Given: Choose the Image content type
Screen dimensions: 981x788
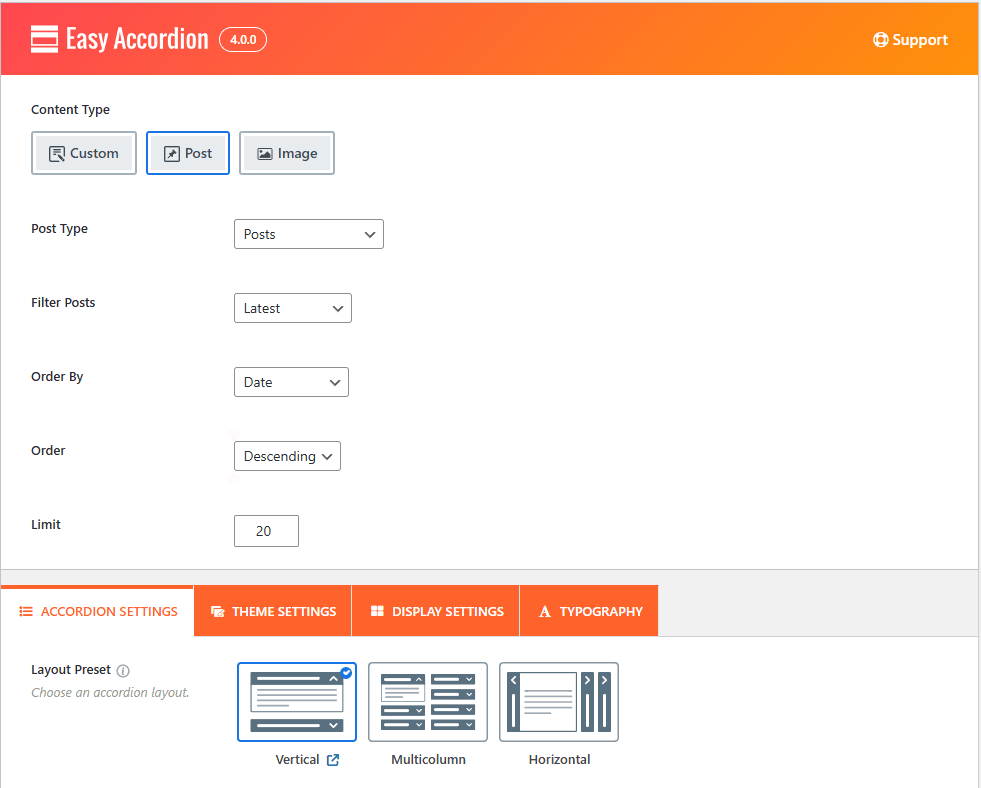Looking at the screenshot, I should 287,153.
